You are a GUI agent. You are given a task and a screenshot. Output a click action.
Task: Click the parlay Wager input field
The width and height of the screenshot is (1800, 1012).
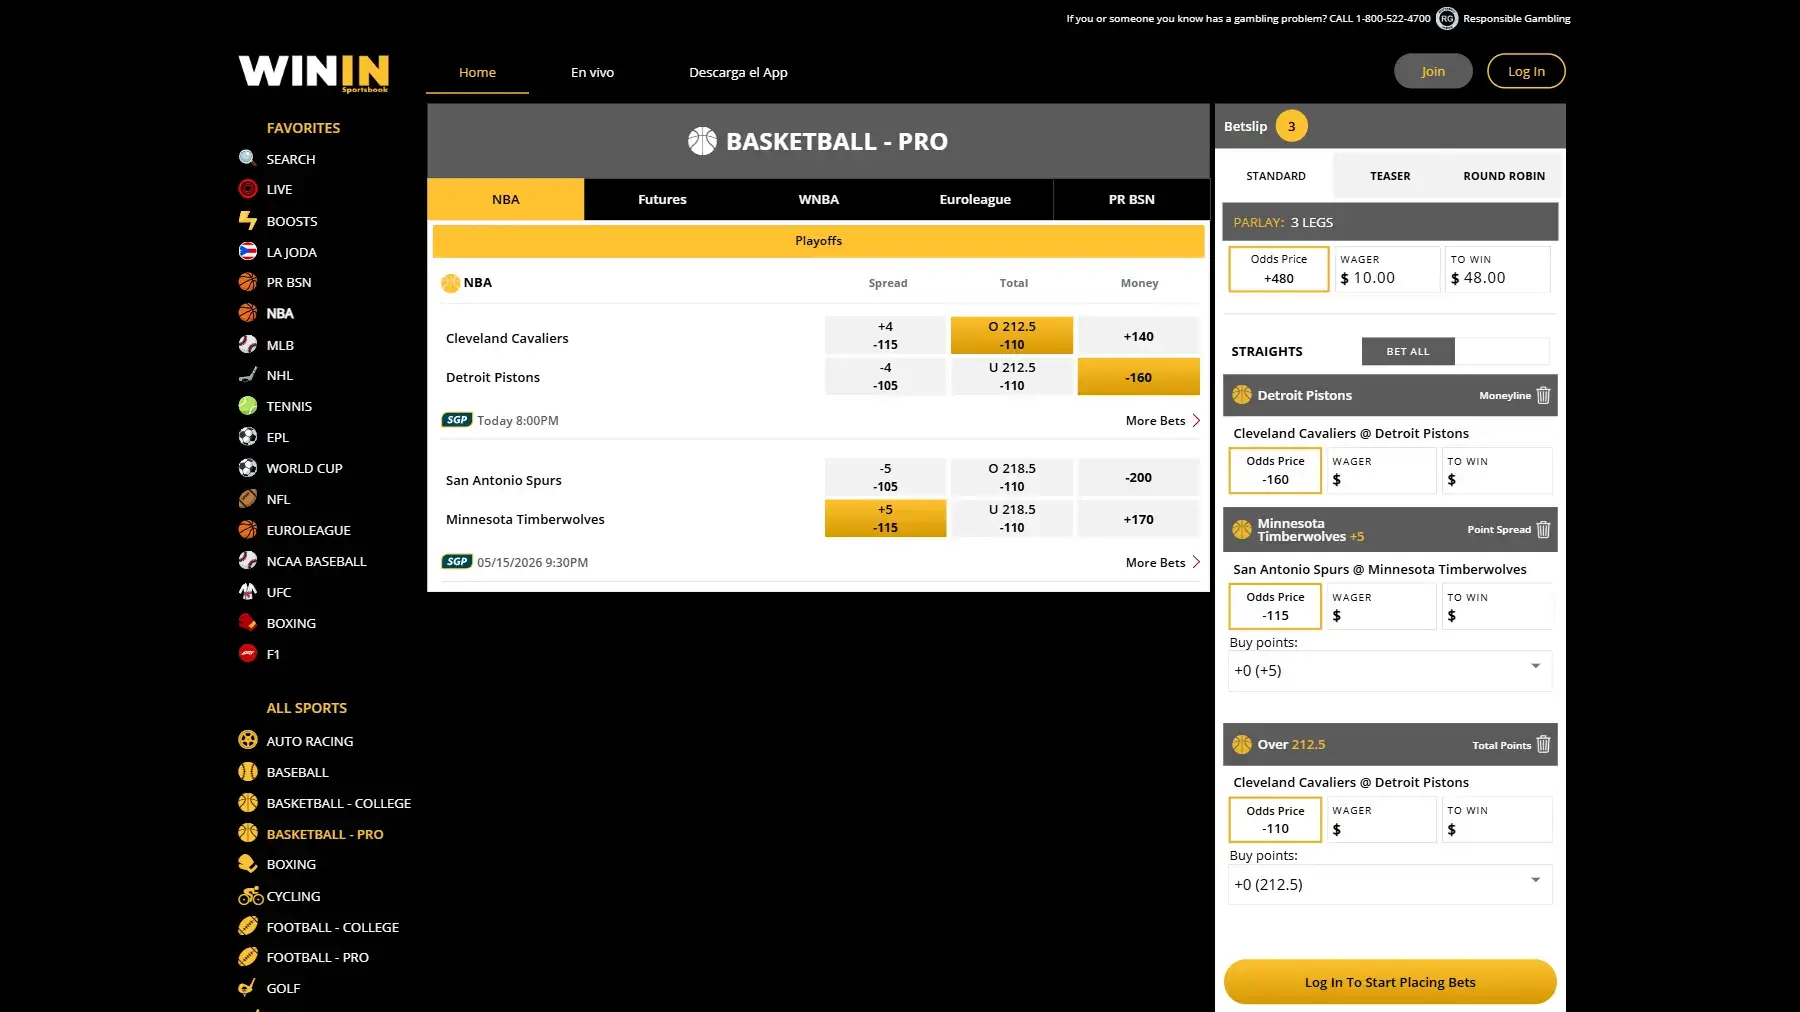tap(1388, 269)
